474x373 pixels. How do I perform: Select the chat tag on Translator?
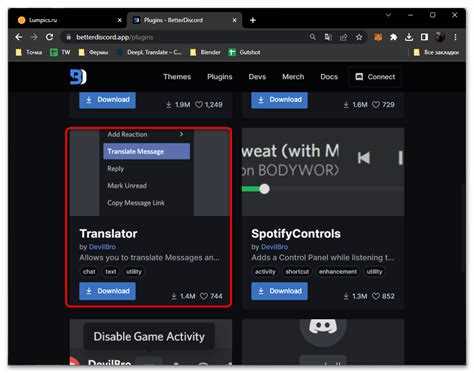(x=89, y=272)
